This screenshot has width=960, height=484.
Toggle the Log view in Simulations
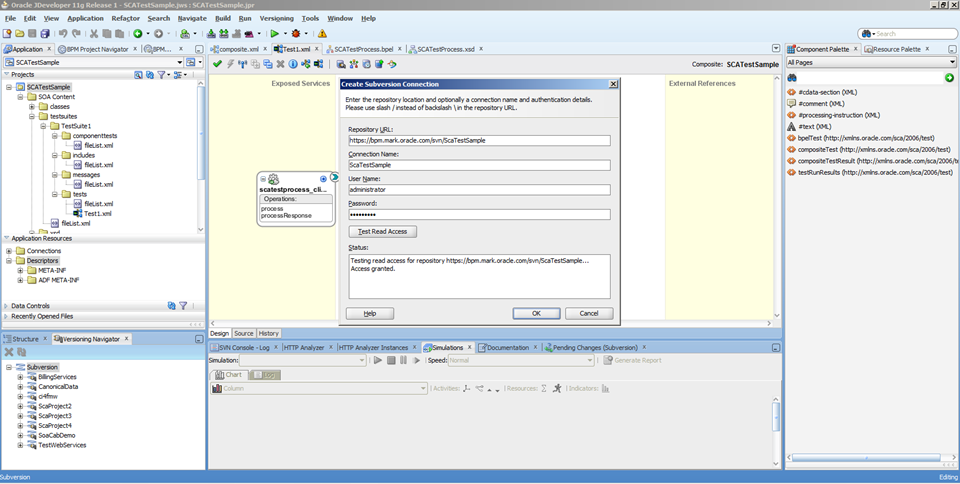pyautogui.click(x=265, y=375)
